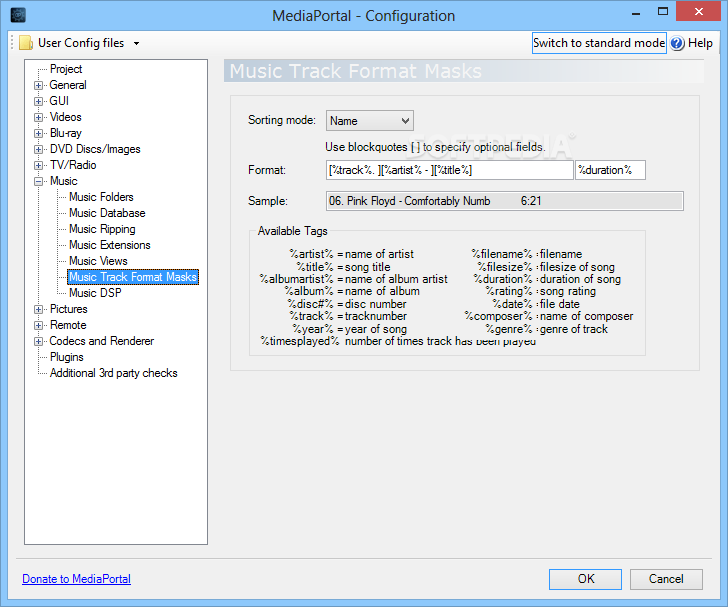Click the '%genre%' tag text
Image resolution: width=728 pixels, height=607 pixels.
509,329
